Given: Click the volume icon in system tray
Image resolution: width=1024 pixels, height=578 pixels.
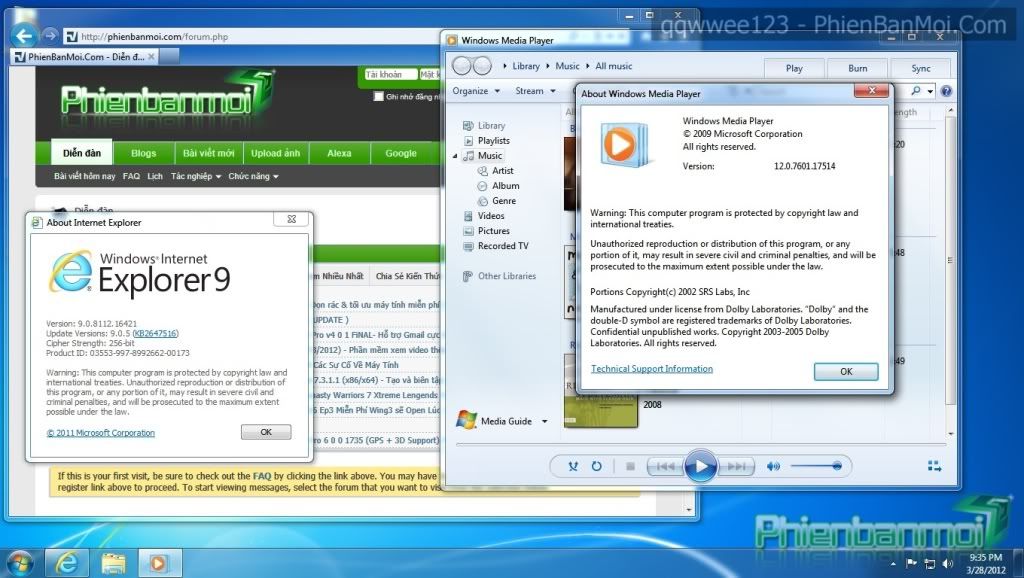Looking at the screenshot, I should pos(948,563).
